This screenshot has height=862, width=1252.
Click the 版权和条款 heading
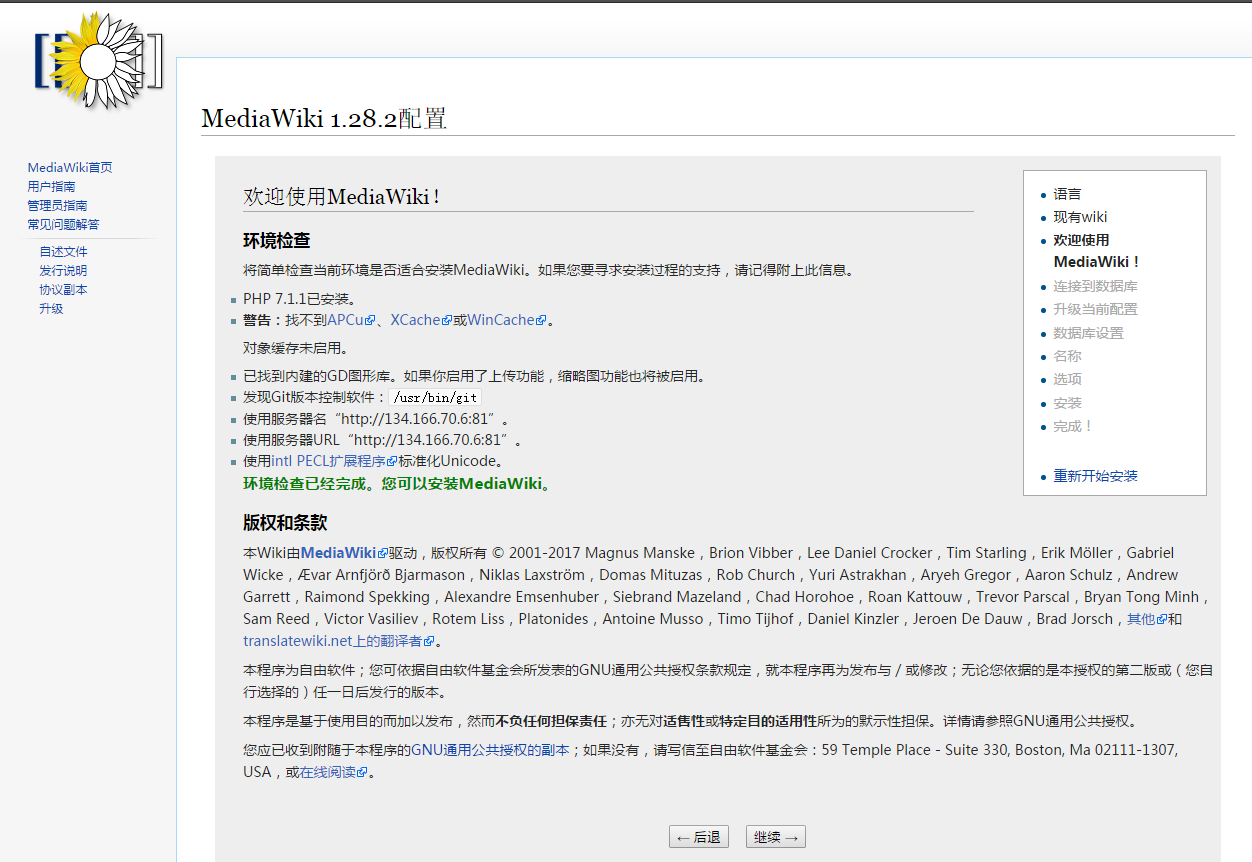(285, 523)
